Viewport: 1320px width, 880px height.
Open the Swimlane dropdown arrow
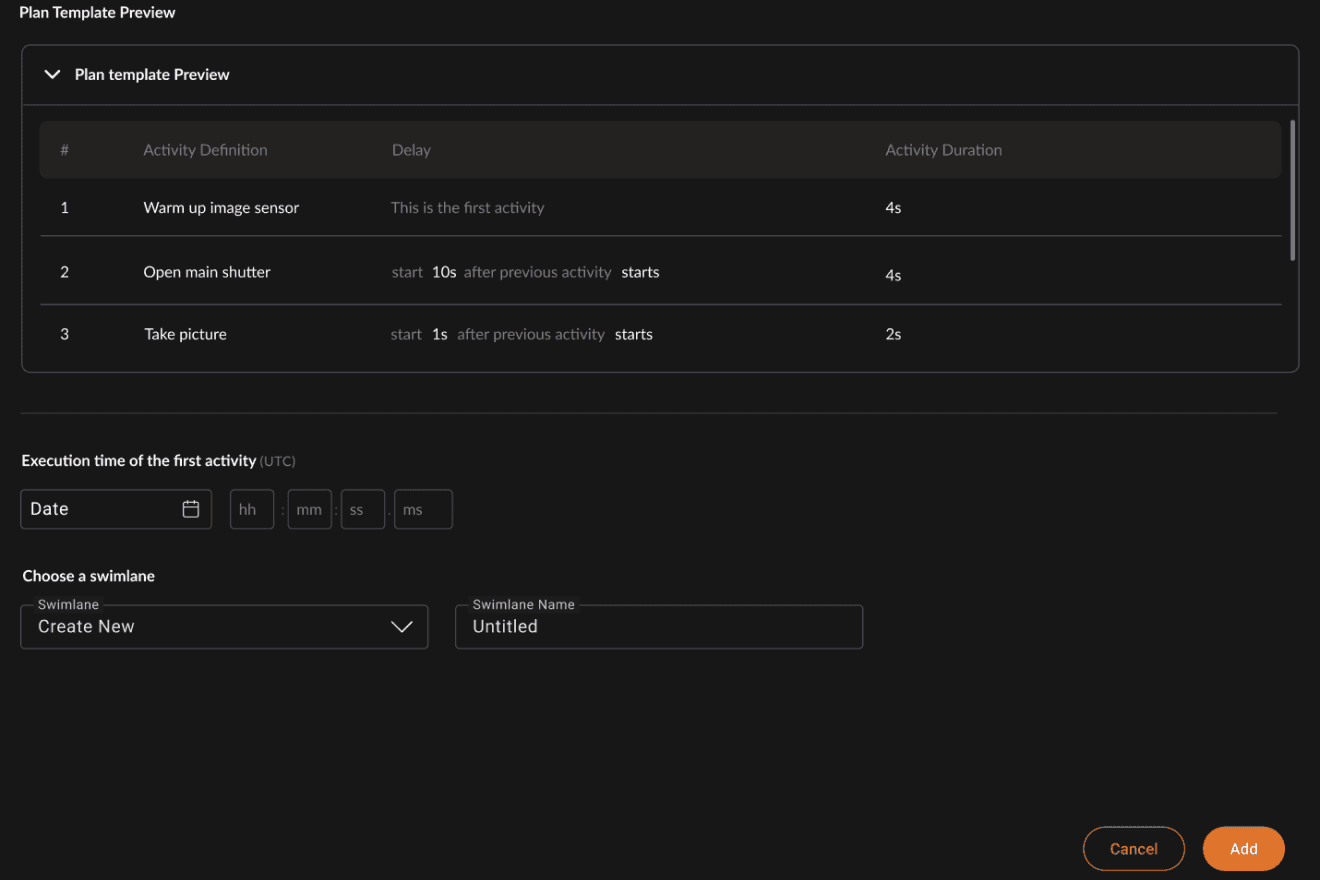tap(401, 627)
